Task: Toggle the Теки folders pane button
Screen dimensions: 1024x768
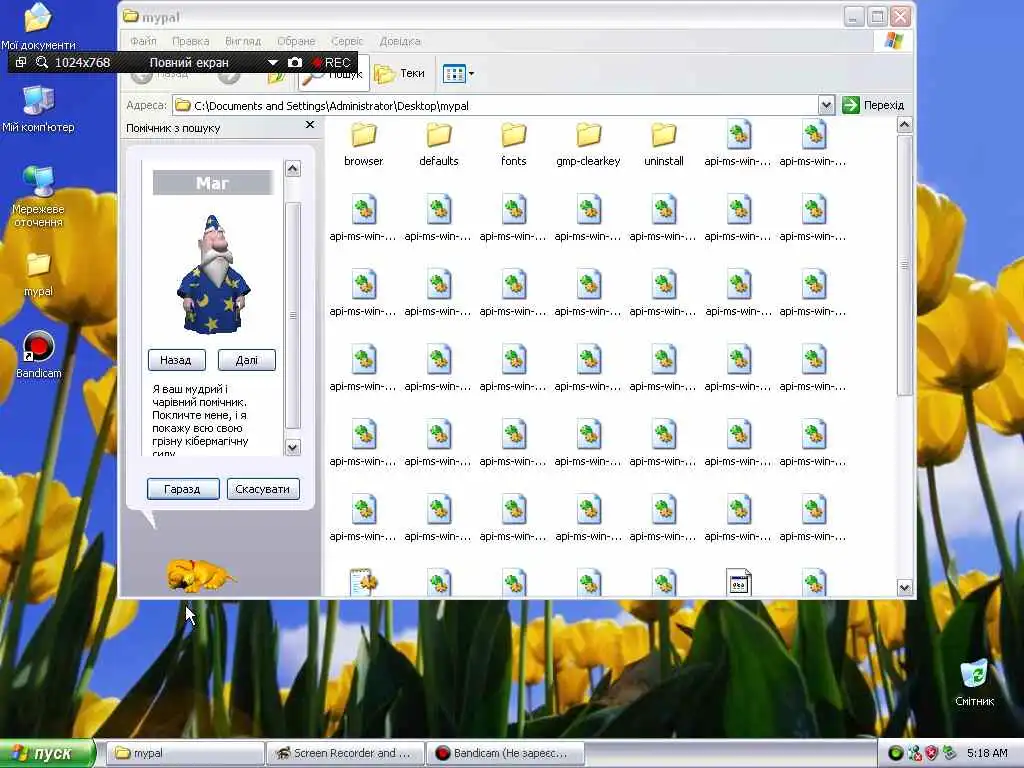Action: click(x=400, y=74)
